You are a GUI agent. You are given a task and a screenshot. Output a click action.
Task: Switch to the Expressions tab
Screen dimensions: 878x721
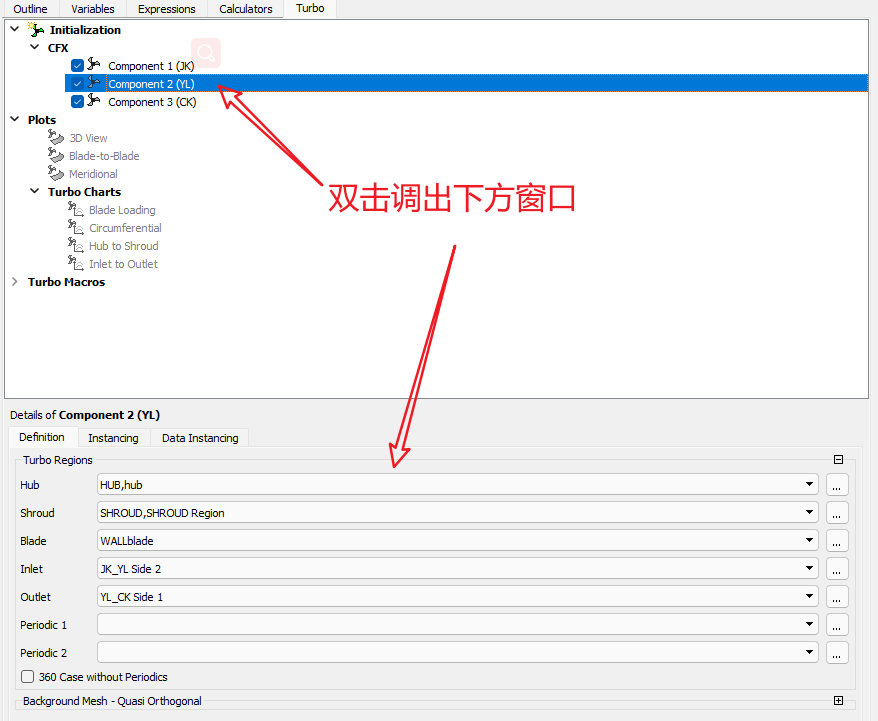[x=167, y=9]
